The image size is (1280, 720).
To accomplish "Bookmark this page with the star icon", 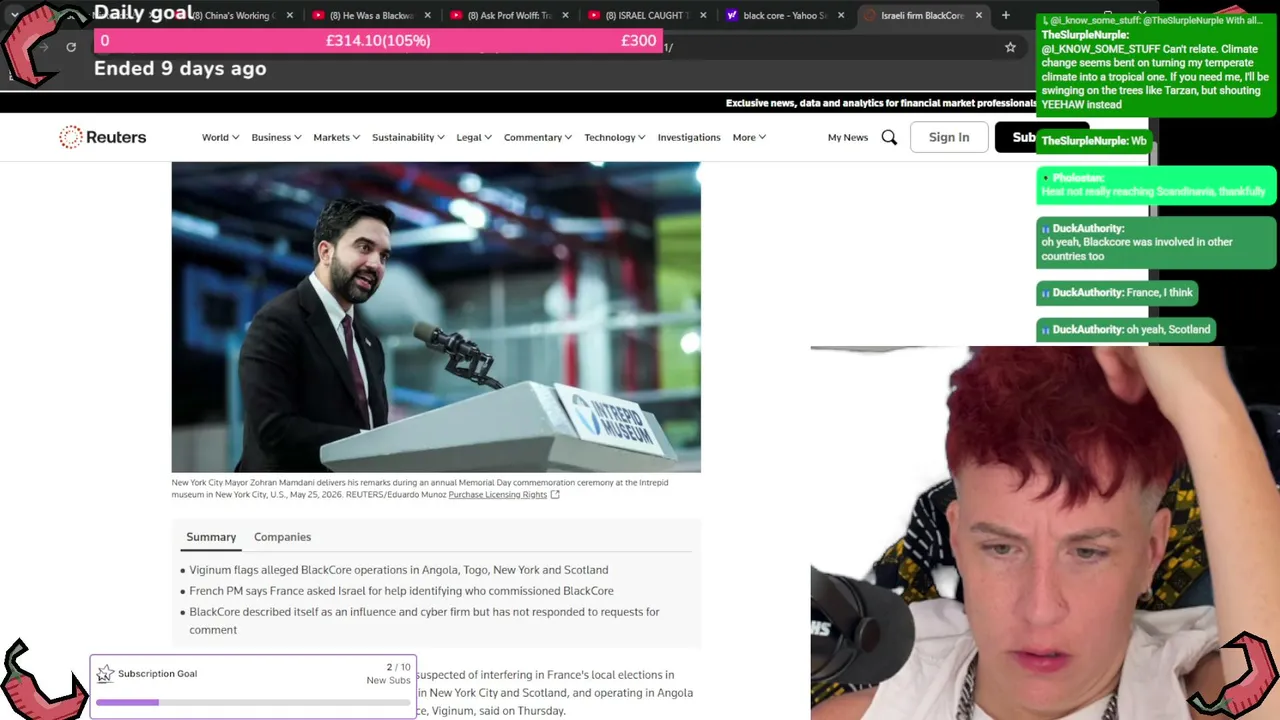I will (x=1010, y=47).
